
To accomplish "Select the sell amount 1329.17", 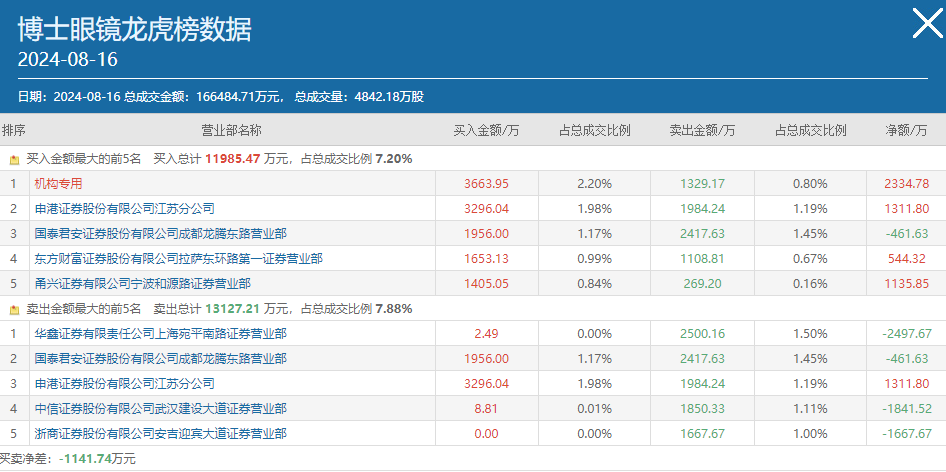I will coord(702,183).
